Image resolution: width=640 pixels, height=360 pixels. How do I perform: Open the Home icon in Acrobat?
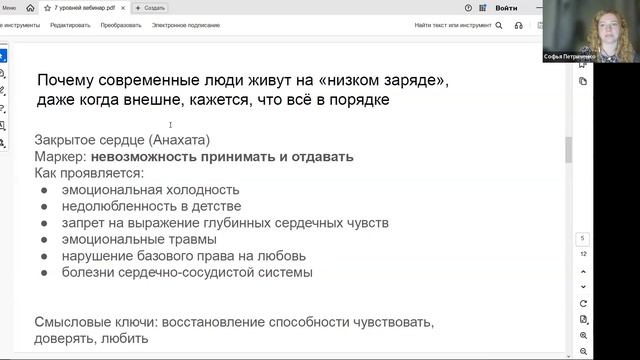[30, 8]
